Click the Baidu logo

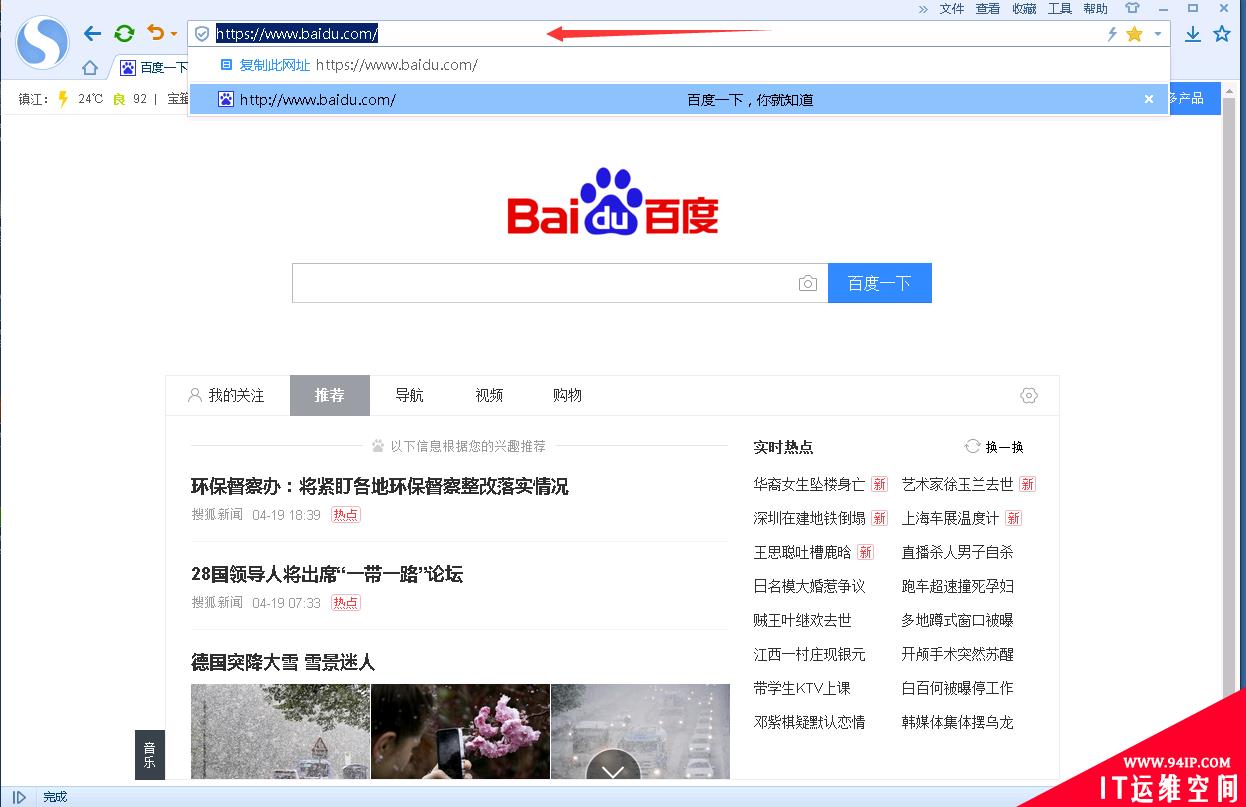(x=612, y=201)
